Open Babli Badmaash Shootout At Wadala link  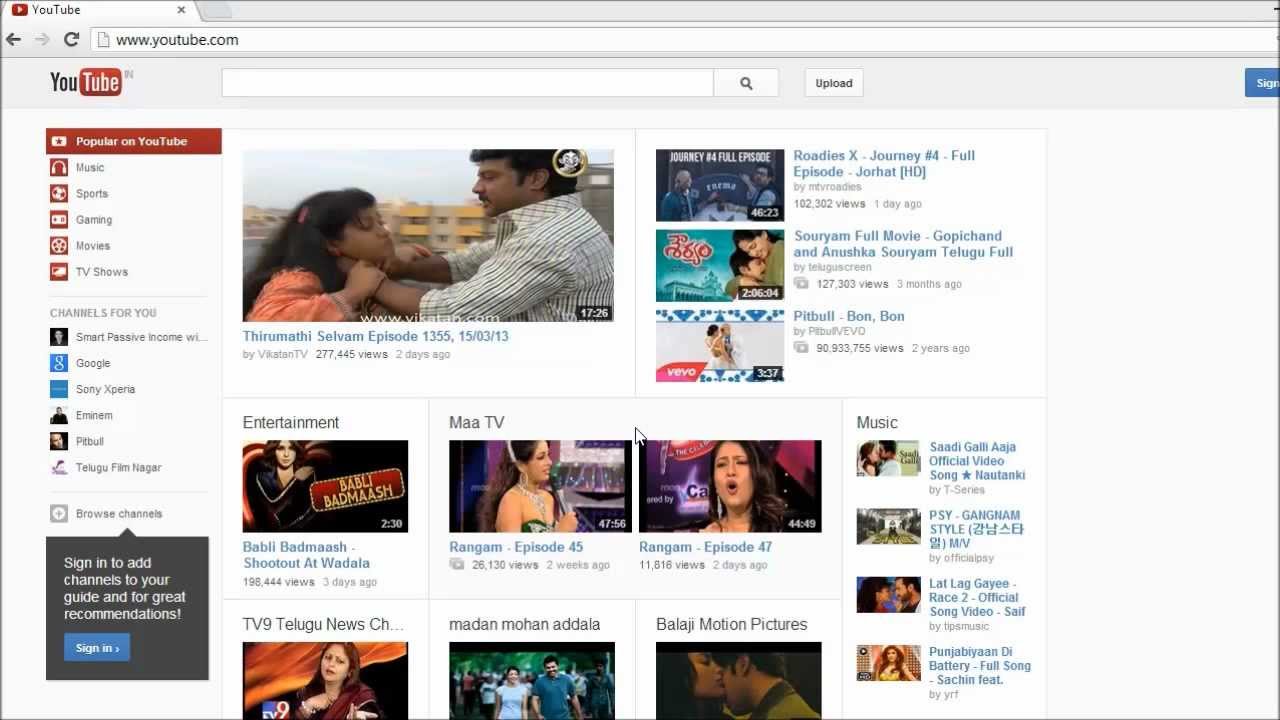(306, 555)
